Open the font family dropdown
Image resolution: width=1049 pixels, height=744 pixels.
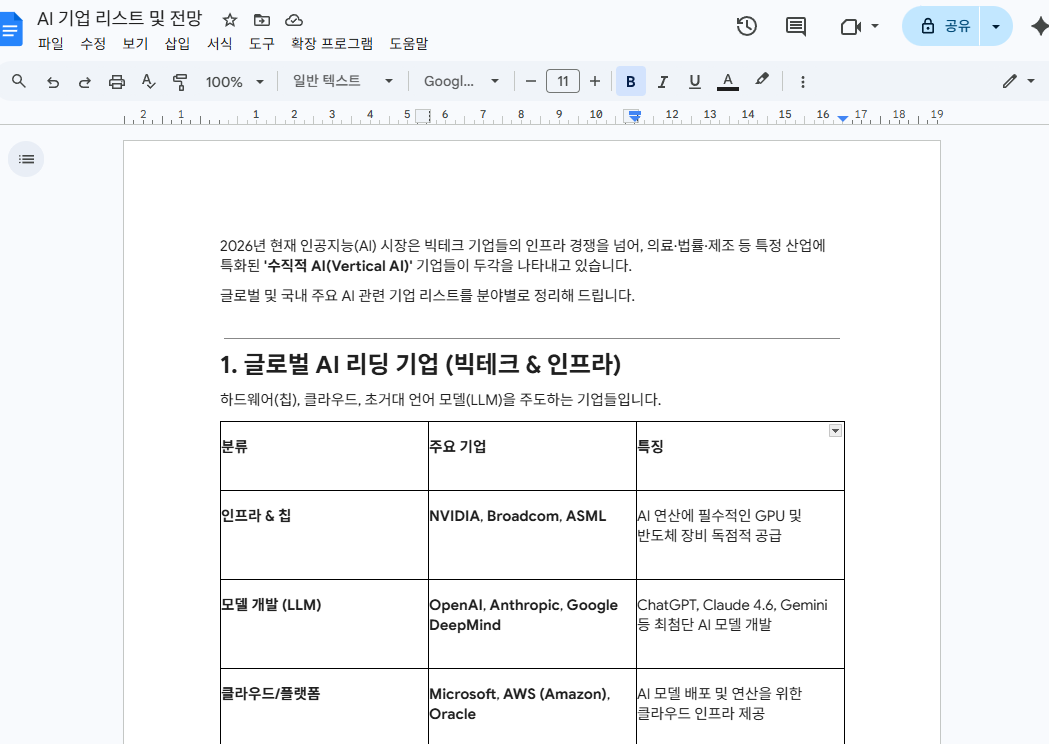pyautogui.click(x=462, y=82)
